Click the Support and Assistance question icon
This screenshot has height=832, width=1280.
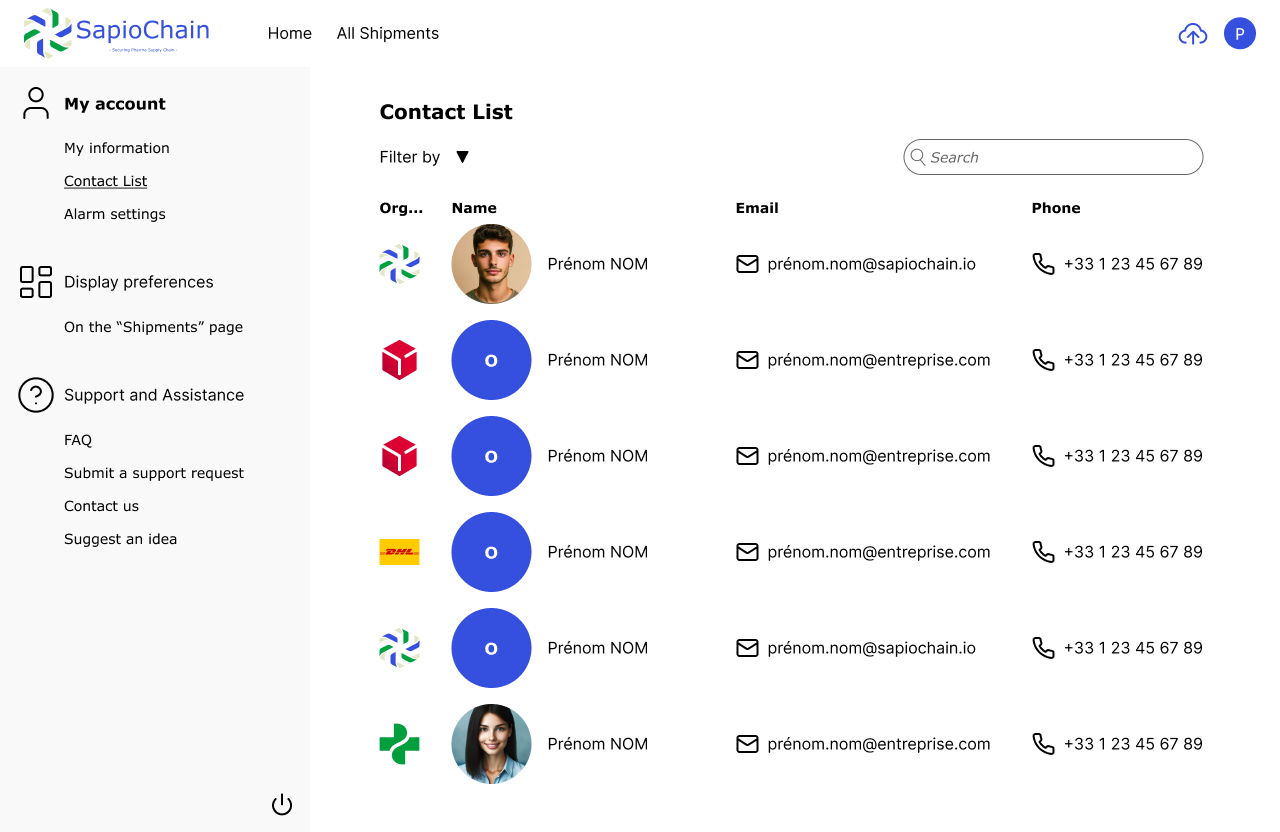click(x=36, y=395)
